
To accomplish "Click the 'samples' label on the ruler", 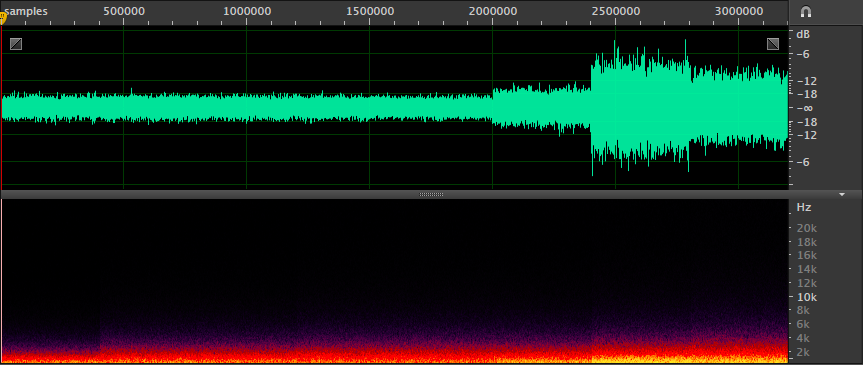I will [x=26, y=11].
